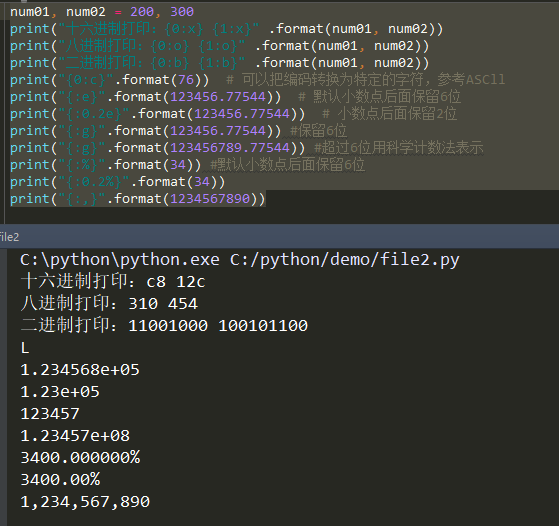The width and height of the screenshot is (559, 526).
Task: Click output value '1.234568e+05'
Action: point(80,370)
